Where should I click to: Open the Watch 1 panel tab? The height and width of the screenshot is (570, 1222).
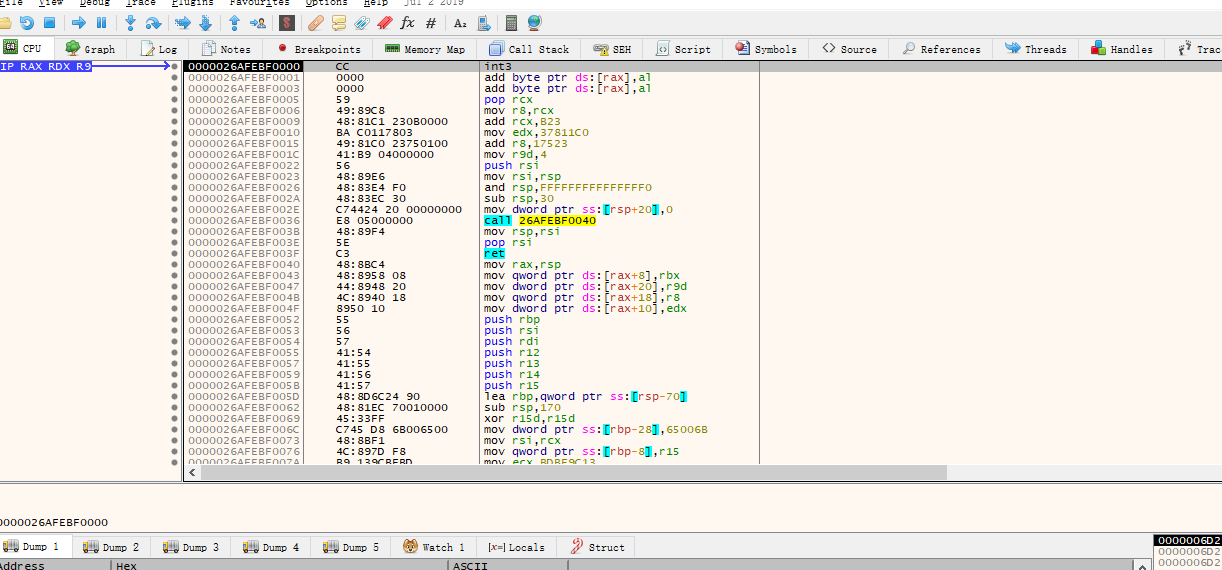coord(434,547)
